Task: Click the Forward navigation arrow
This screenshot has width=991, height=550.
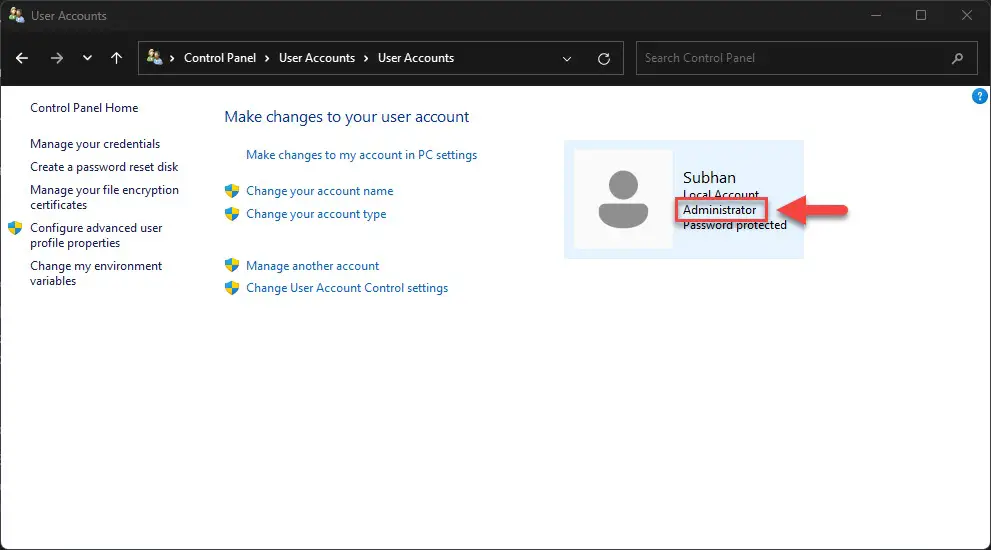Action: (x=56, y=58)
